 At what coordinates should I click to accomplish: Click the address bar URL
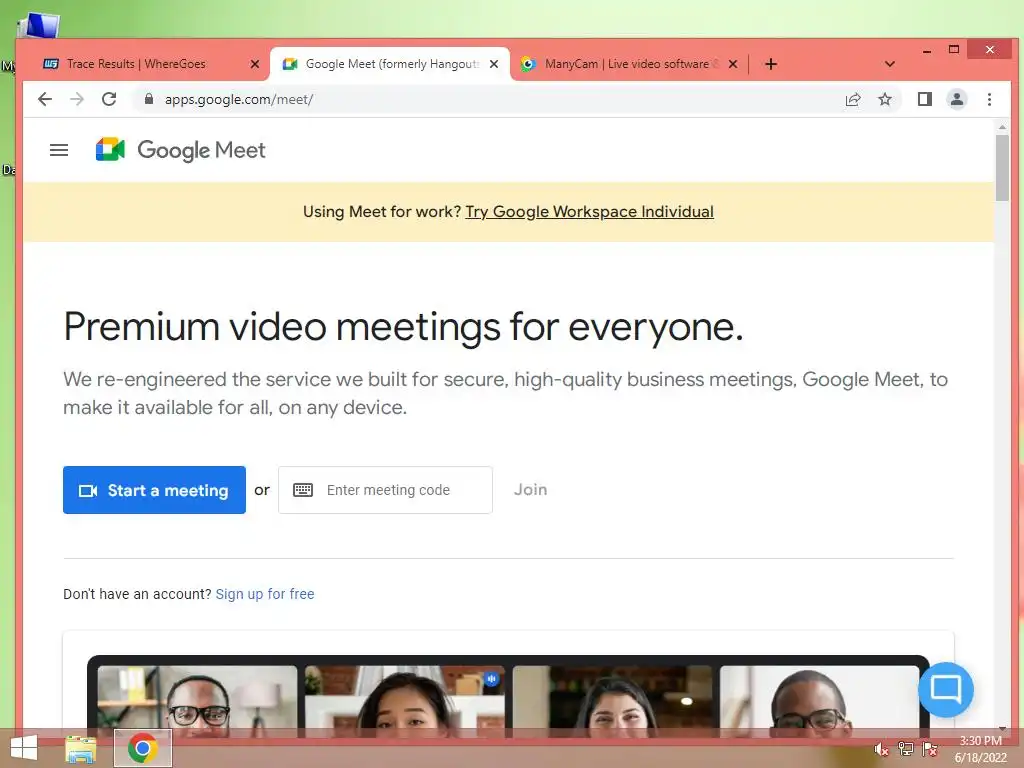pos(239,99)
